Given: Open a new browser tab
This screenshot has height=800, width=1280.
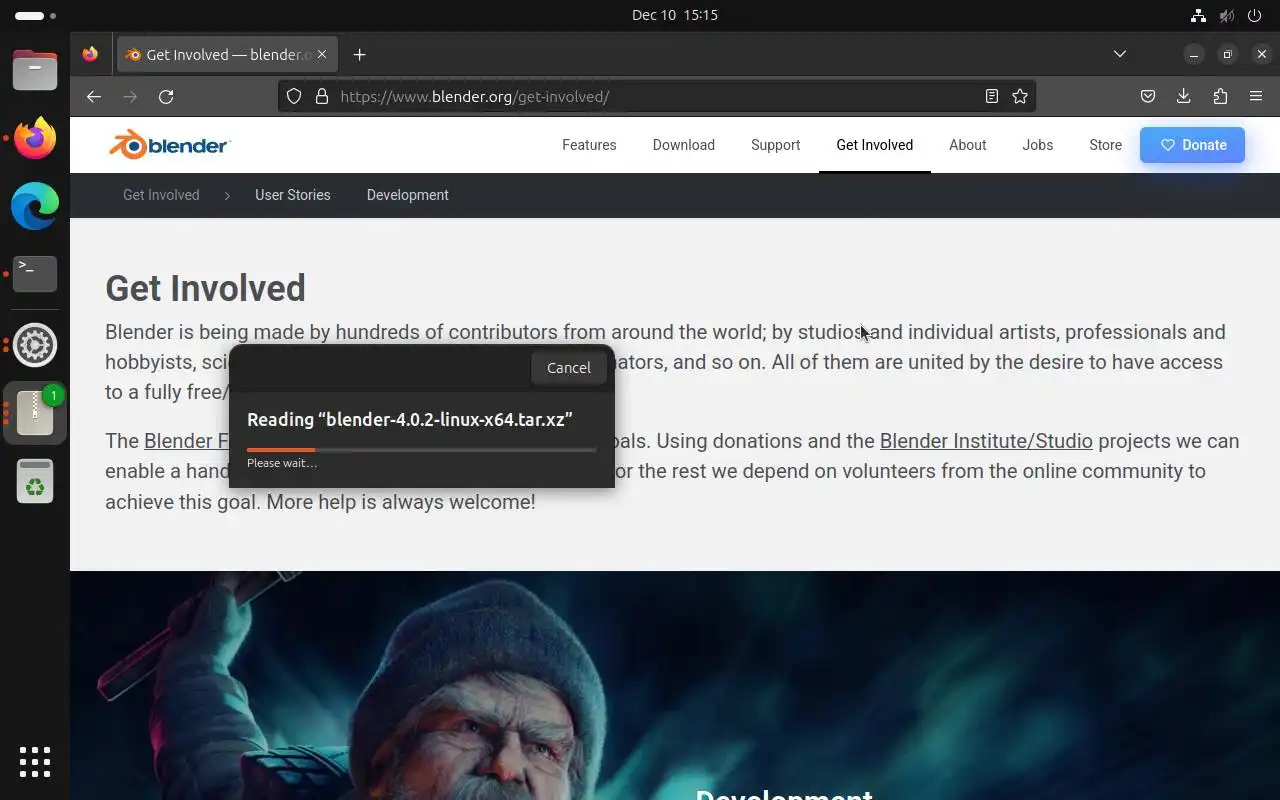Looking at the screenshot, I should tap(360, 54).
